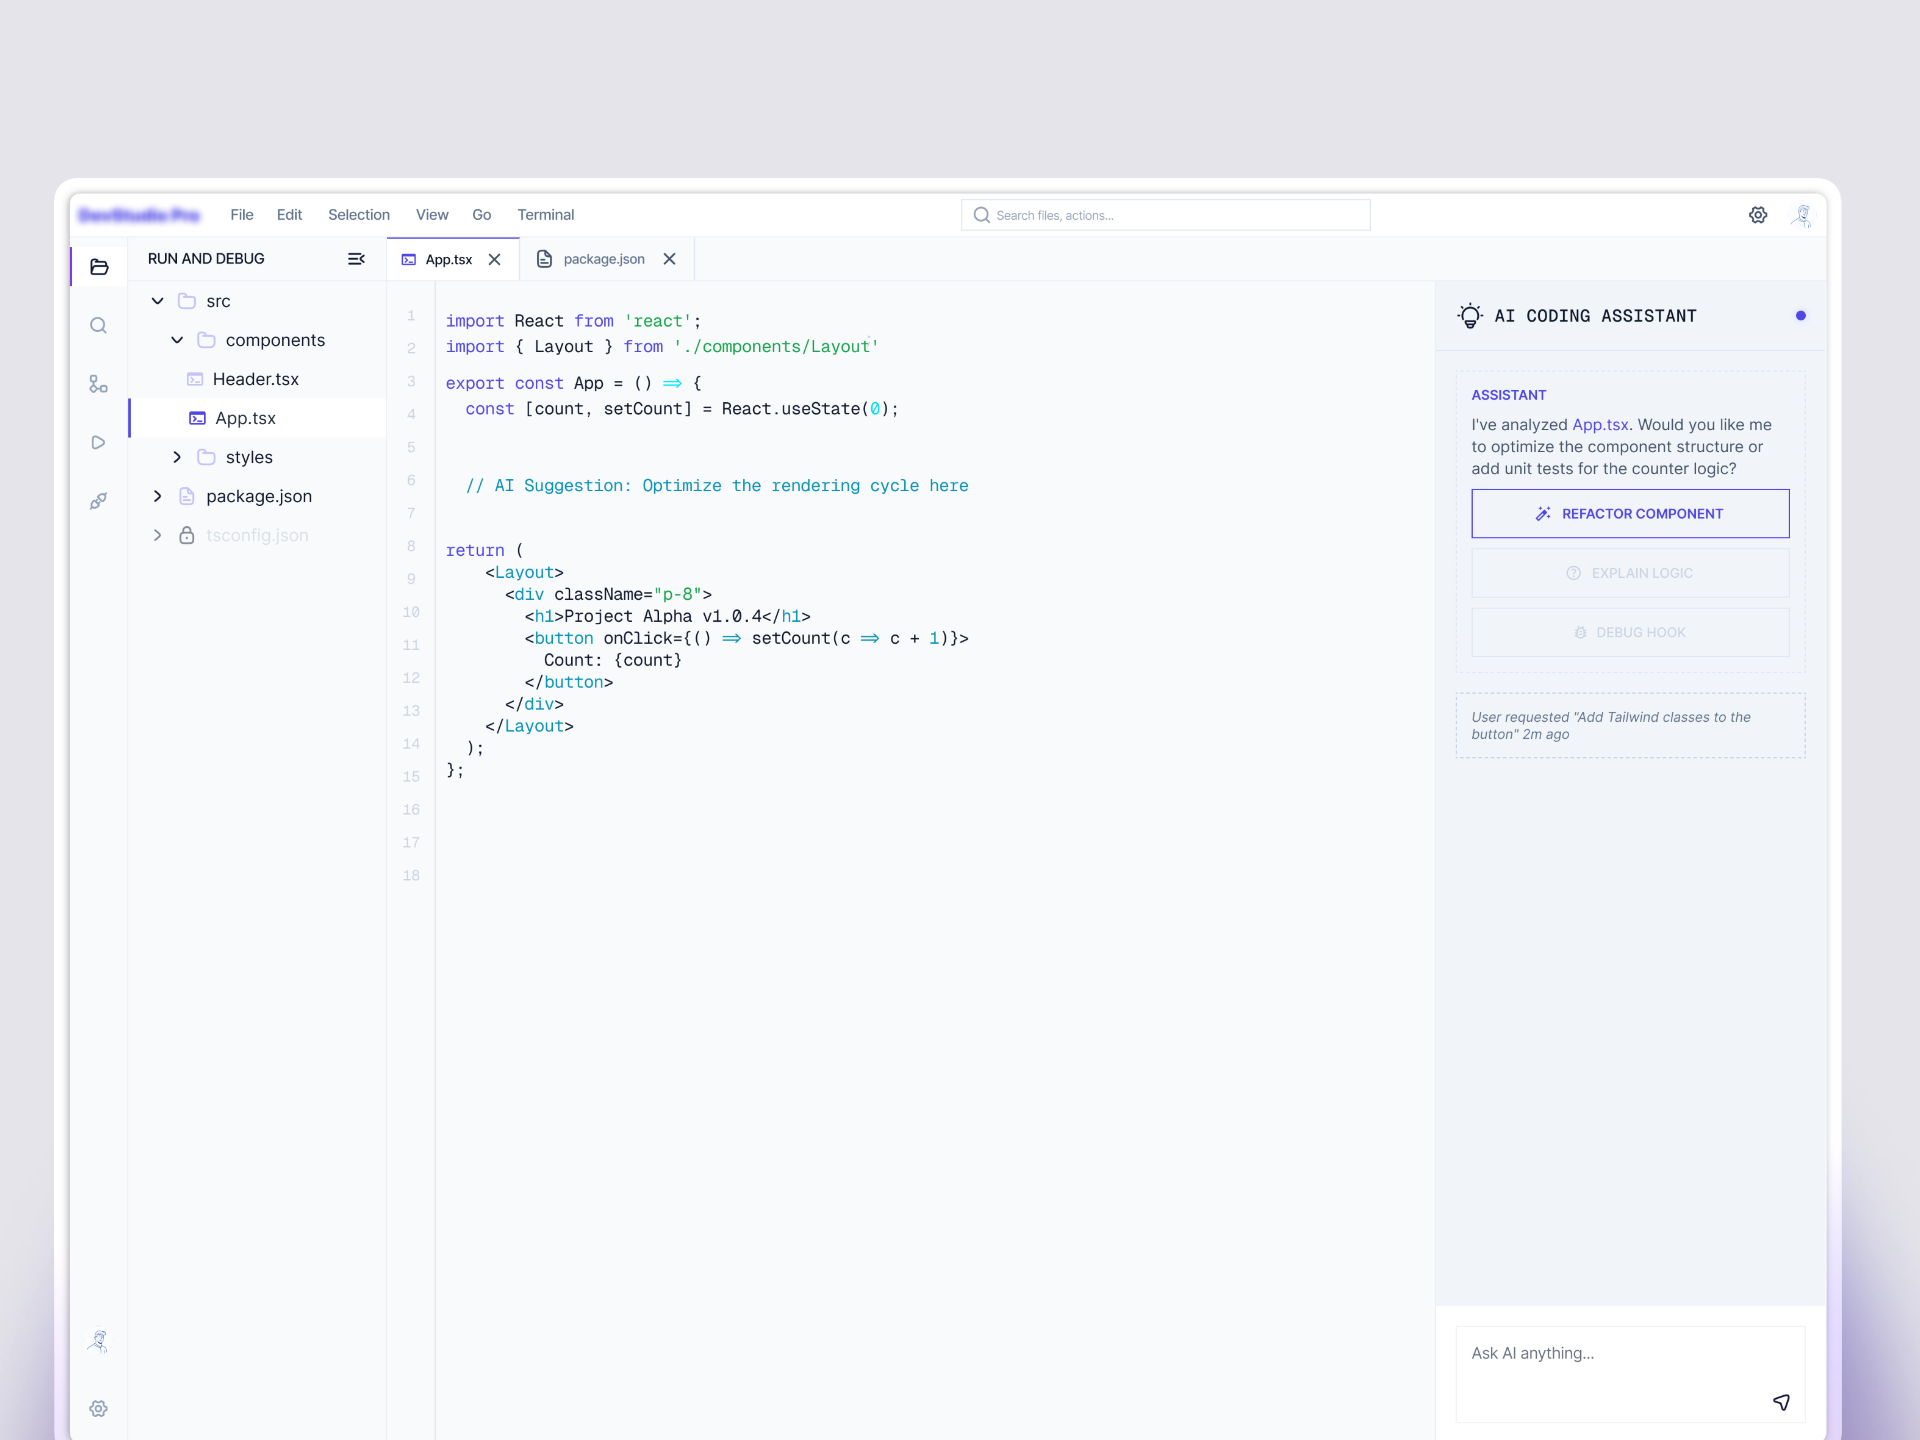This screenshot has height=1440, width=1920.
Task: Close the App.tsx tab
Action: click(x=494, y=259)
